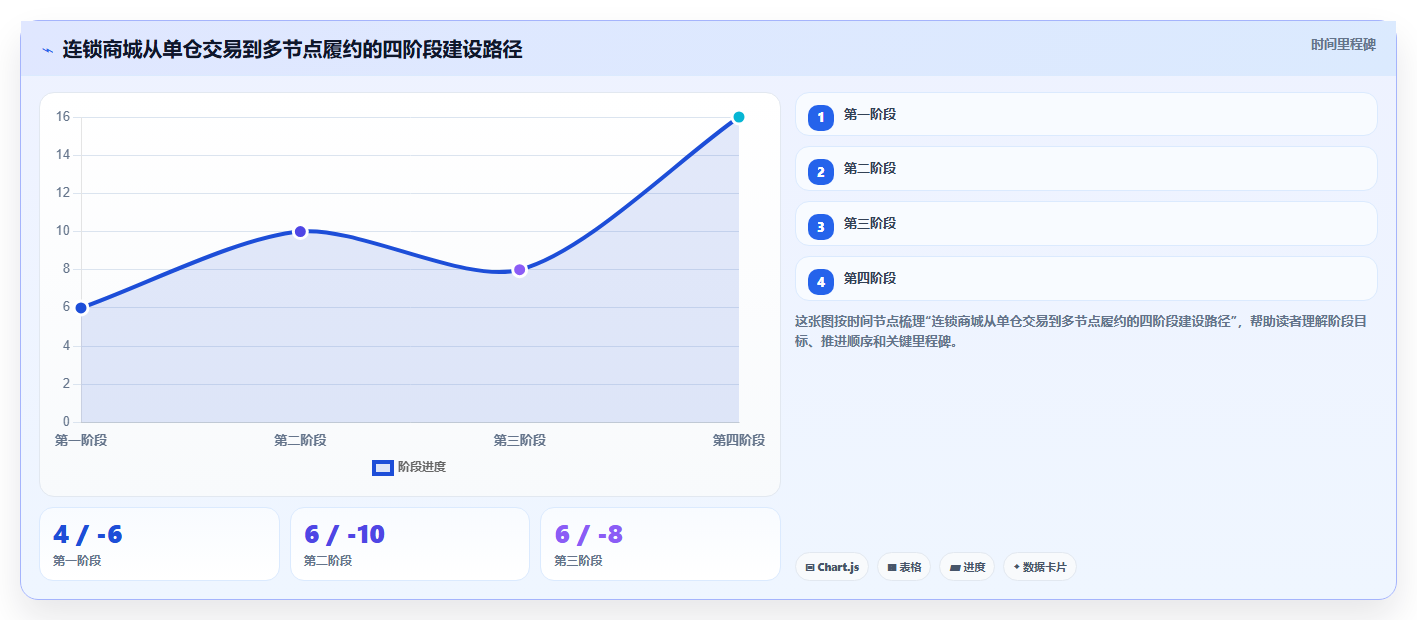1417x620 pixels.
Task: Click the icon in the 进度 tag
Action: pyautogui.click(x=955, y=567)
